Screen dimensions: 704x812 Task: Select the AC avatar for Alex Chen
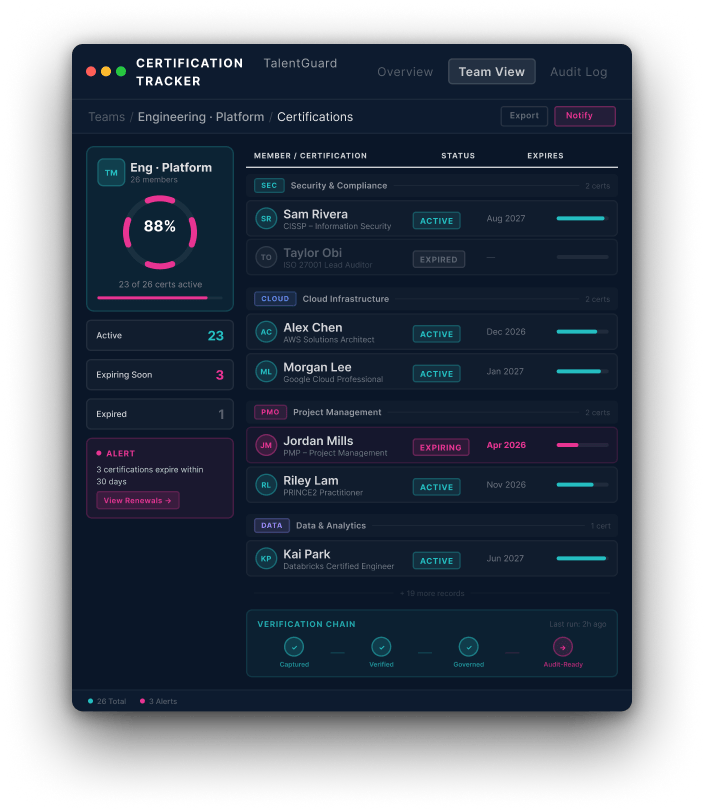click(x=266, y=333)
